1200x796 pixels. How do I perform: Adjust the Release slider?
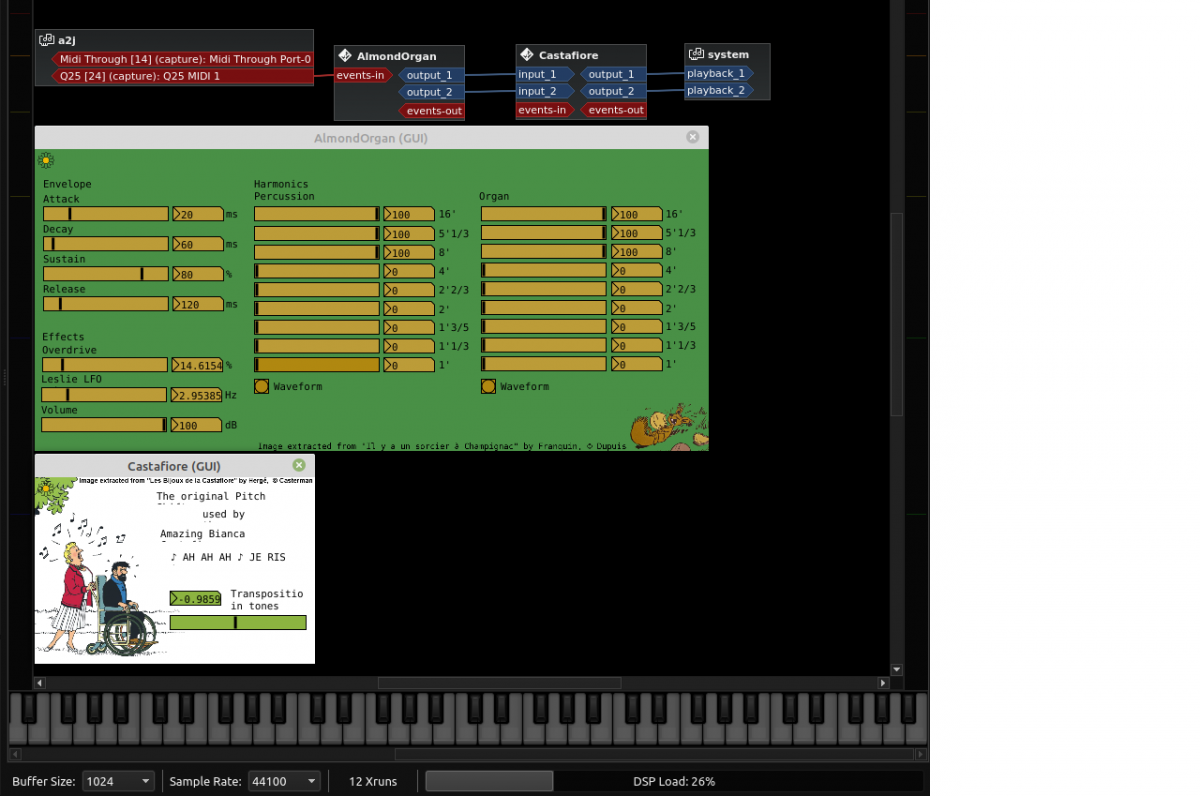click(x=106, y=304)
